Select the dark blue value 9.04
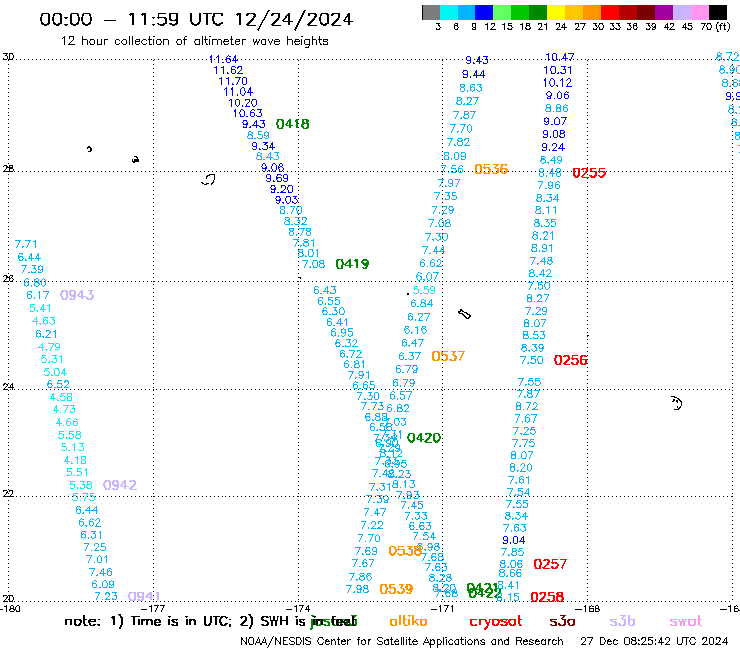 513,540
